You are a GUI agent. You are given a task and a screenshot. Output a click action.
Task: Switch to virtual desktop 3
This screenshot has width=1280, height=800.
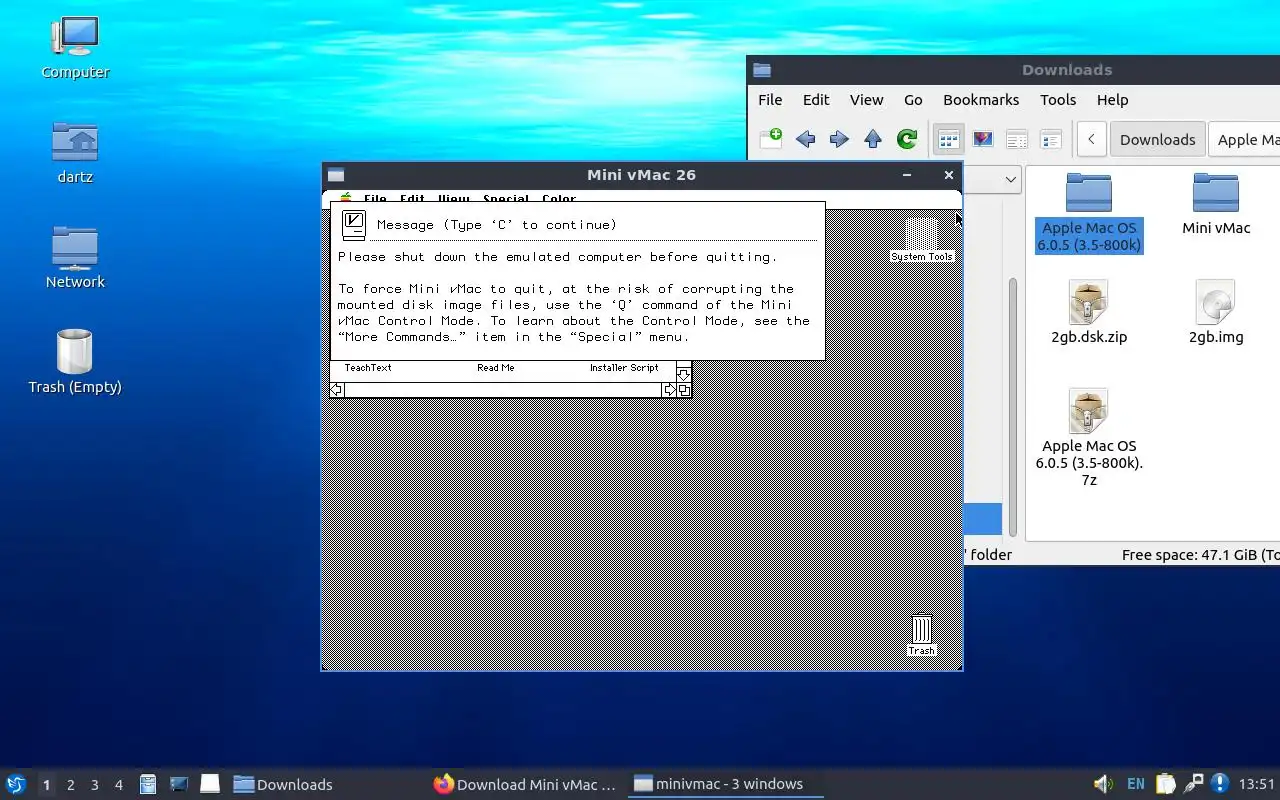click(94, 785)
